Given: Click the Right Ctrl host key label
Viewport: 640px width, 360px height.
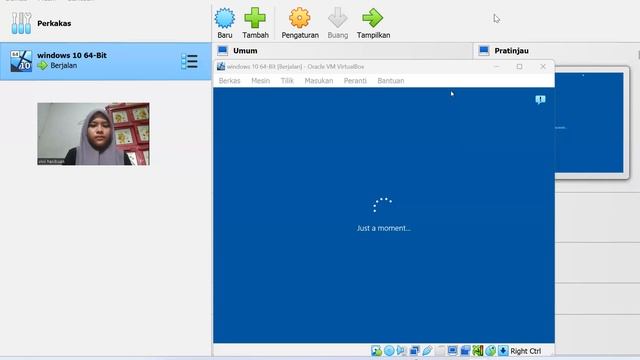Looking at the screenshot, I should (526, 351).
